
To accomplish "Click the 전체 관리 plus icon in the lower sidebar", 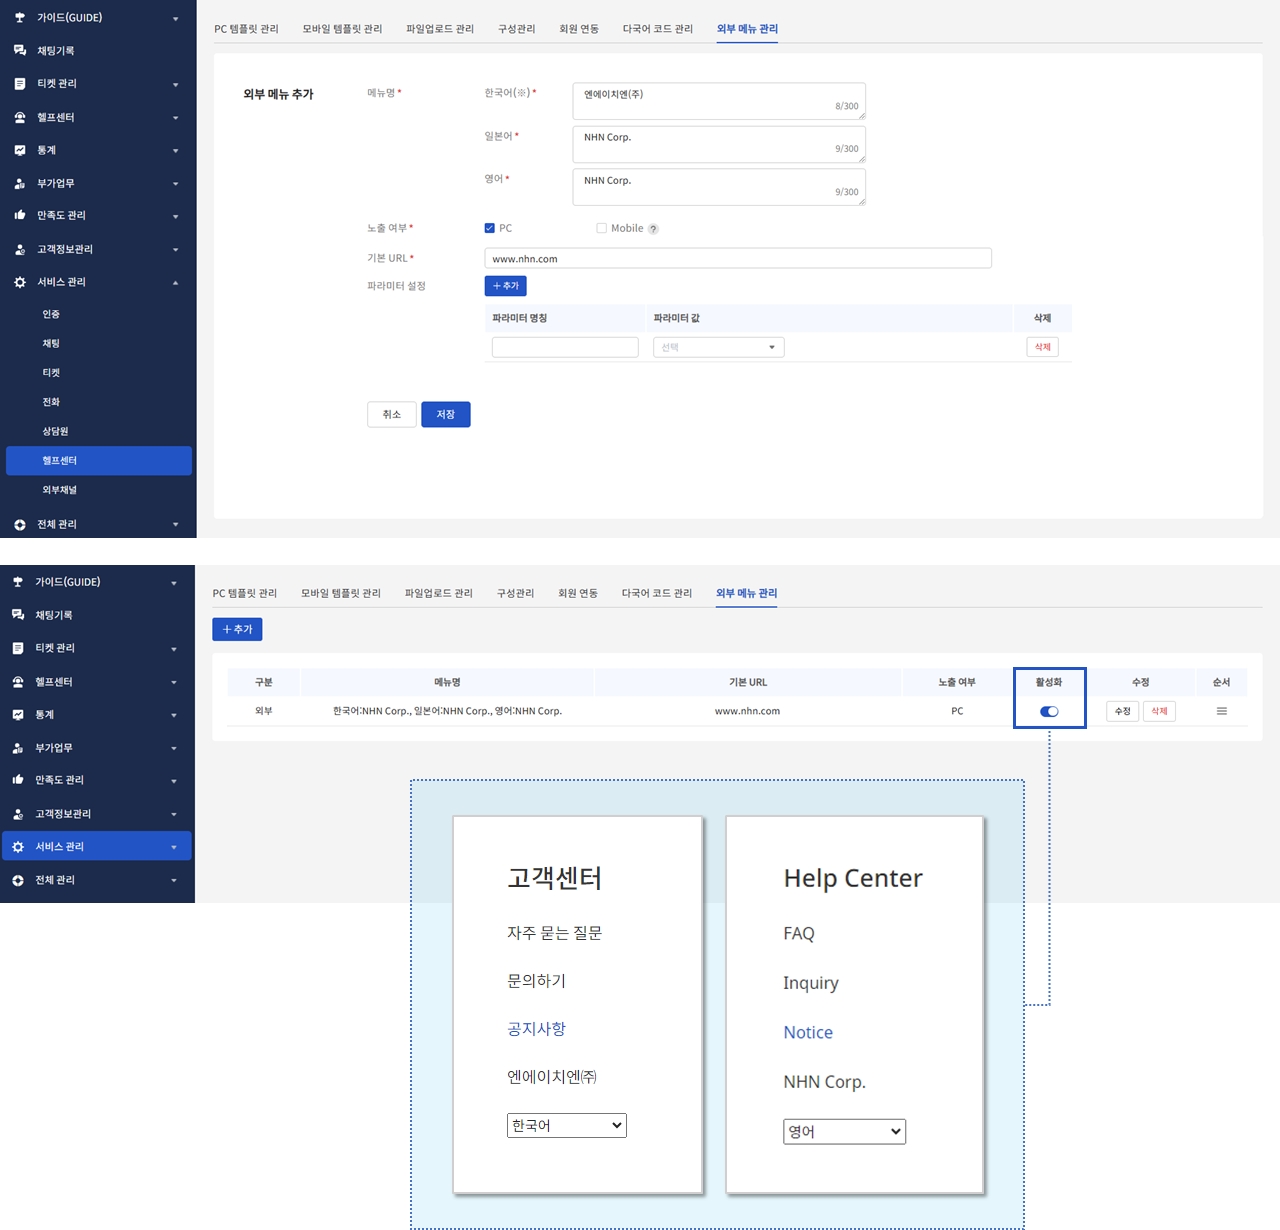I will tap(18, 880).
